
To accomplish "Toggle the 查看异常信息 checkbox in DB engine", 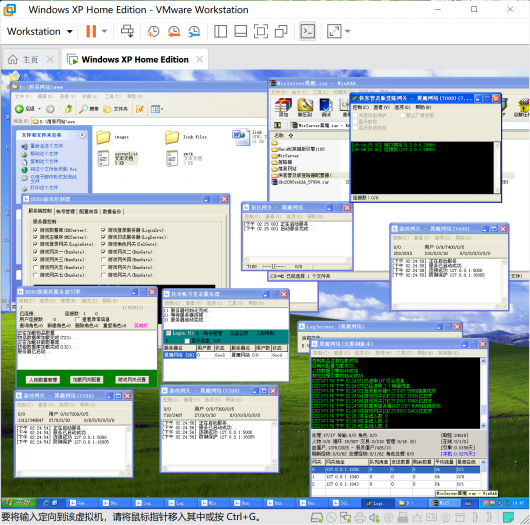I will click(78, 319).
